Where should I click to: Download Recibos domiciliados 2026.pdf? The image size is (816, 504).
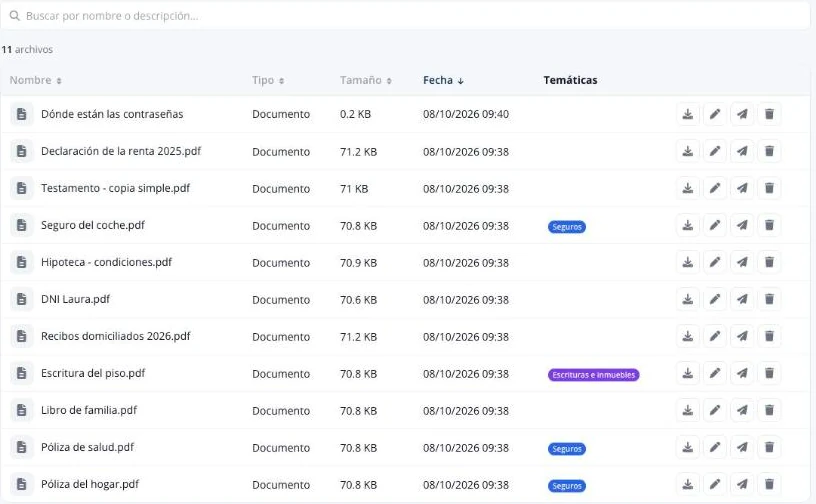[x=687, y=336]
